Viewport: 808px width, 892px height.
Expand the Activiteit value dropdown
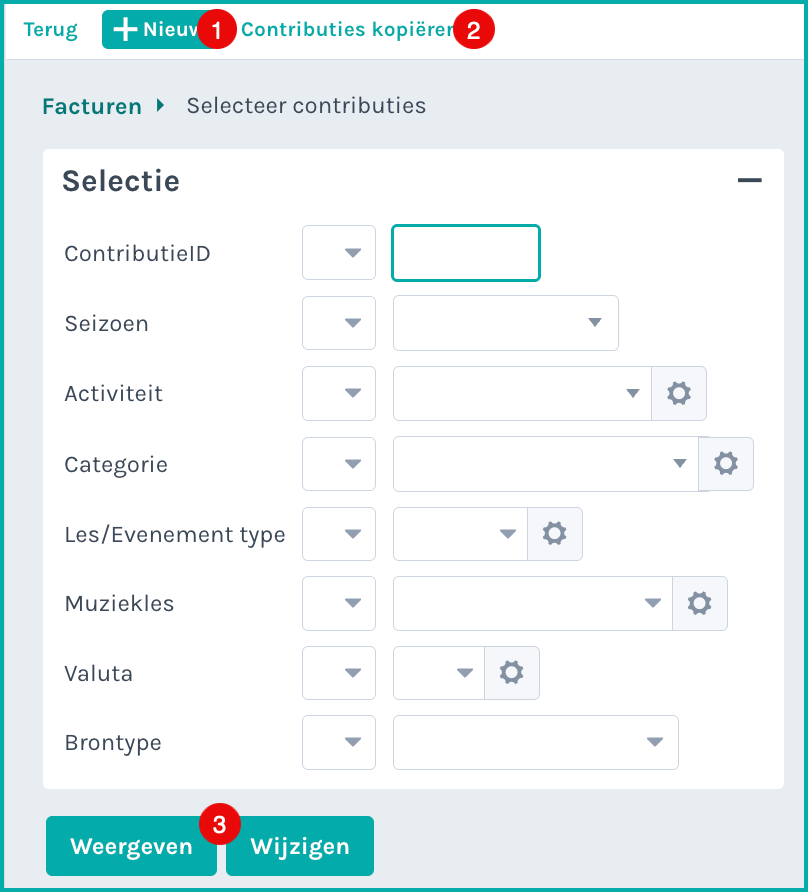pos(522,394)
